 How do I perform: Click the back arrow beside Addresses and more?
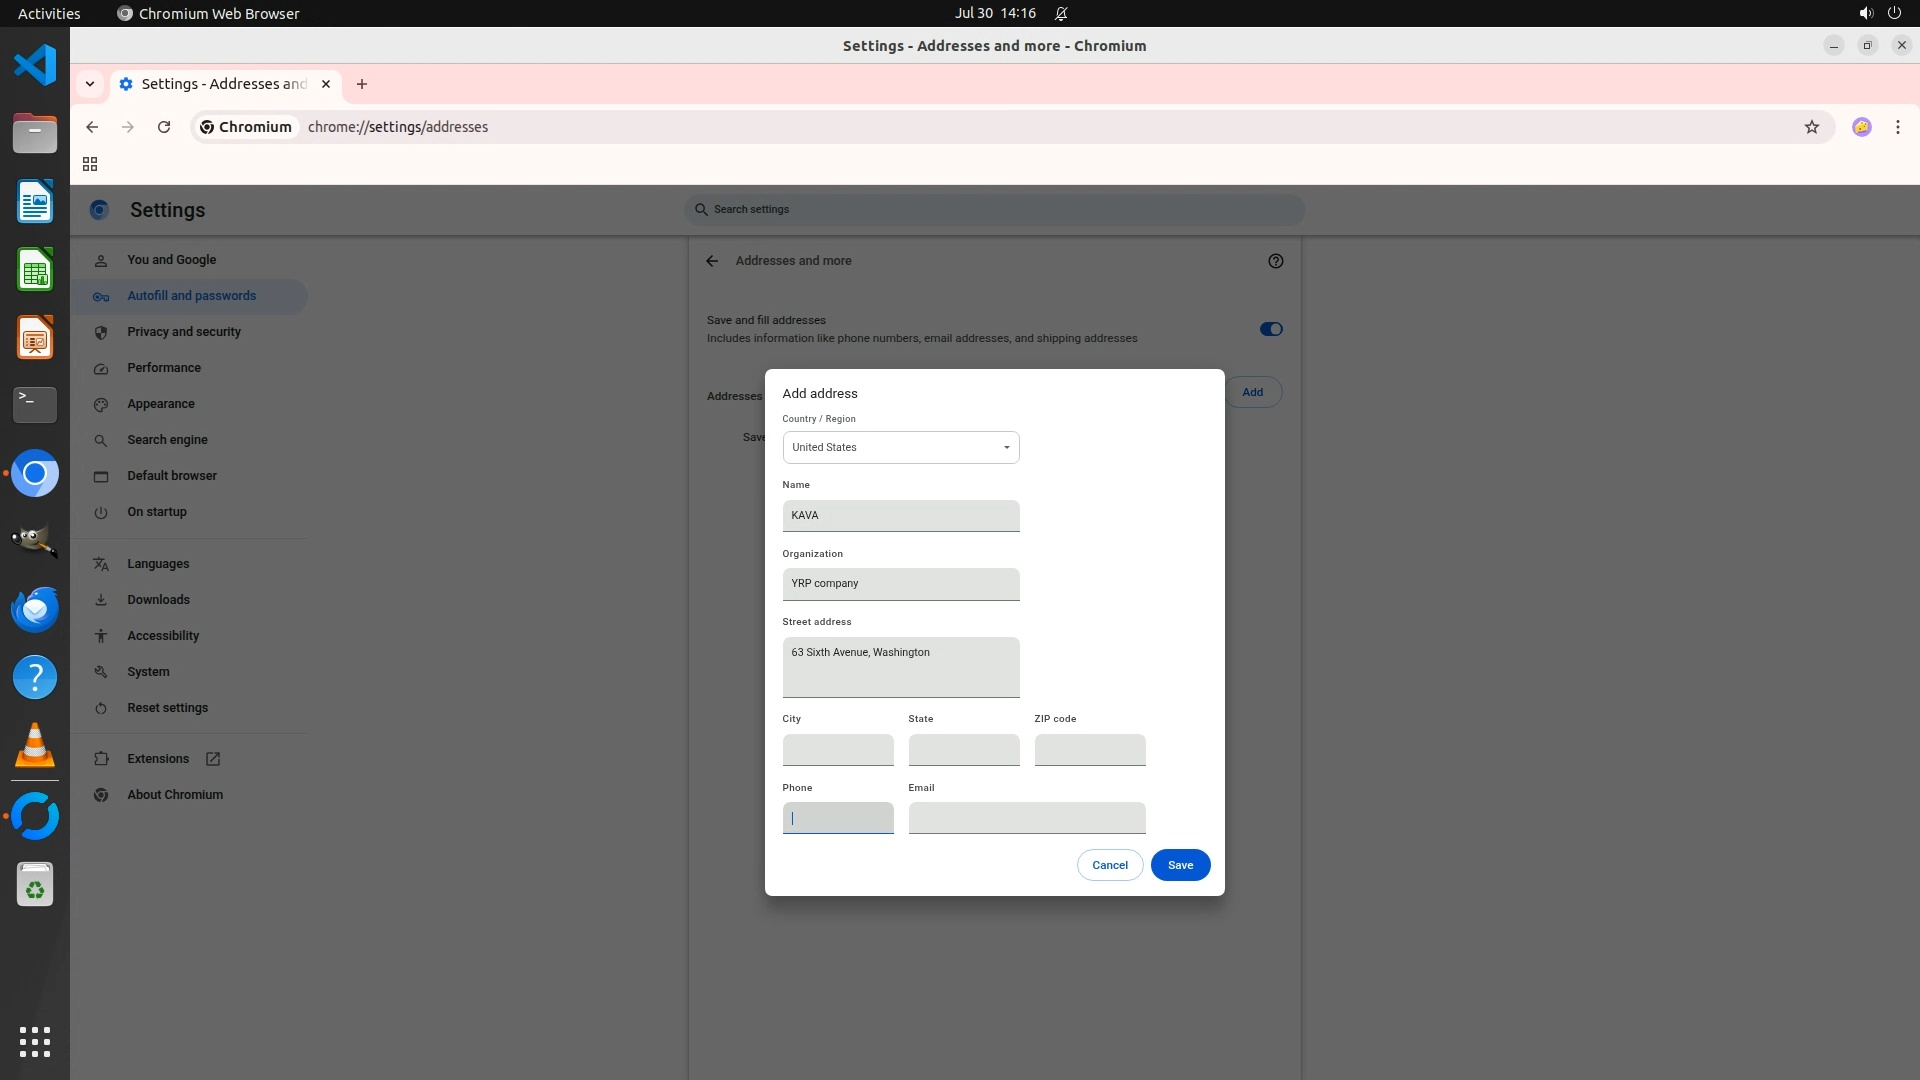[x=712, y=261]
